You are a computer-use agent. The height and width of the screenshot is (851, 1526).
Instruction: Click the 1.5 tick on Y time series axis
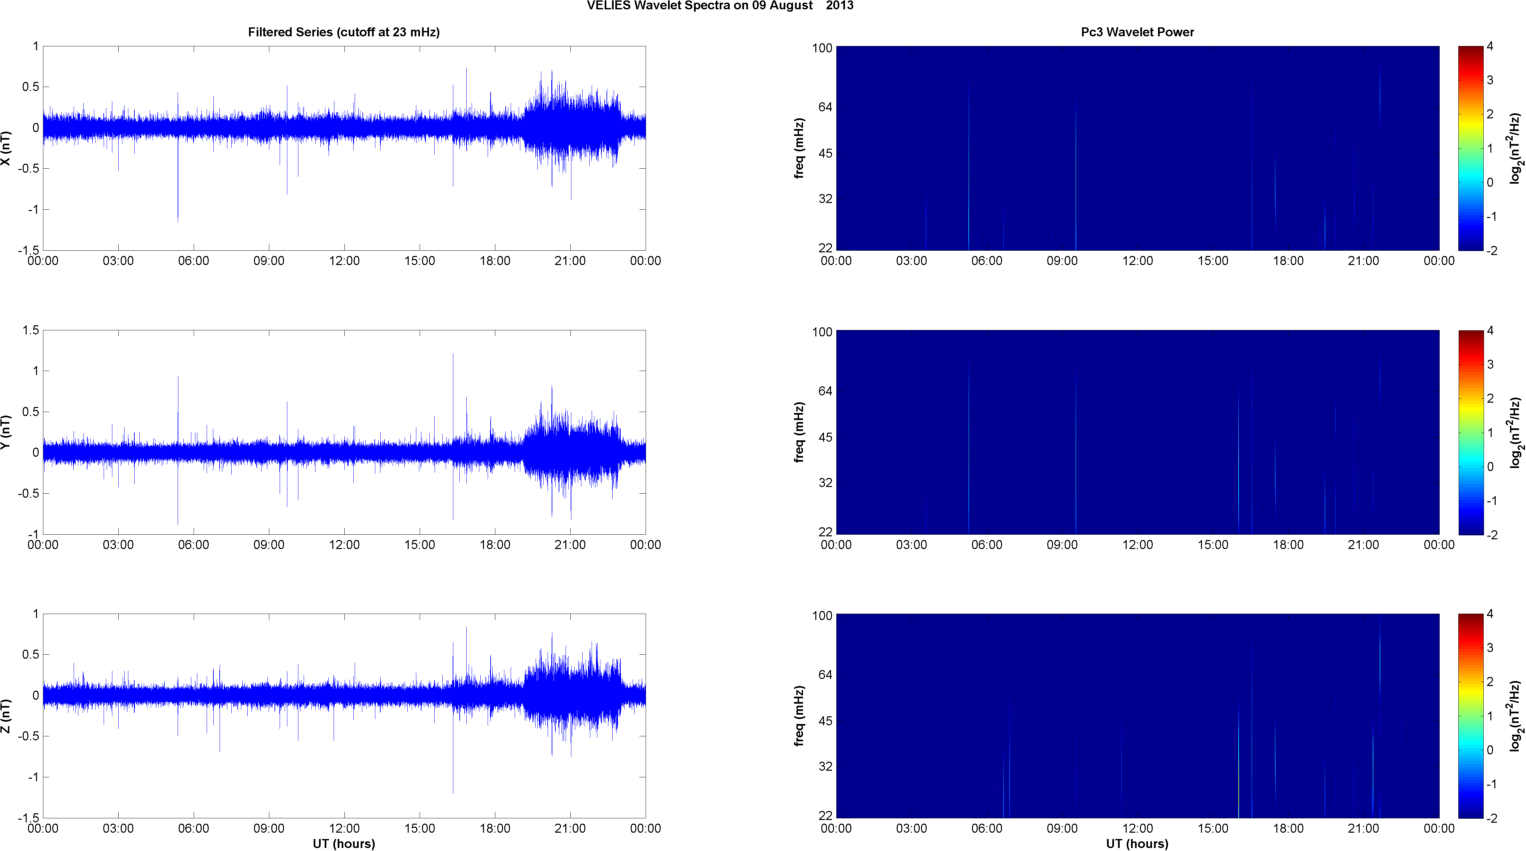click(31, 330)
